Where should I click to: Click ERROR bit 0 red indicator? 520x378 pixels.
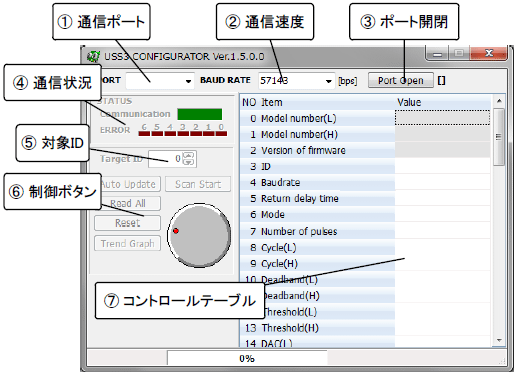click(x=221, y=134)
